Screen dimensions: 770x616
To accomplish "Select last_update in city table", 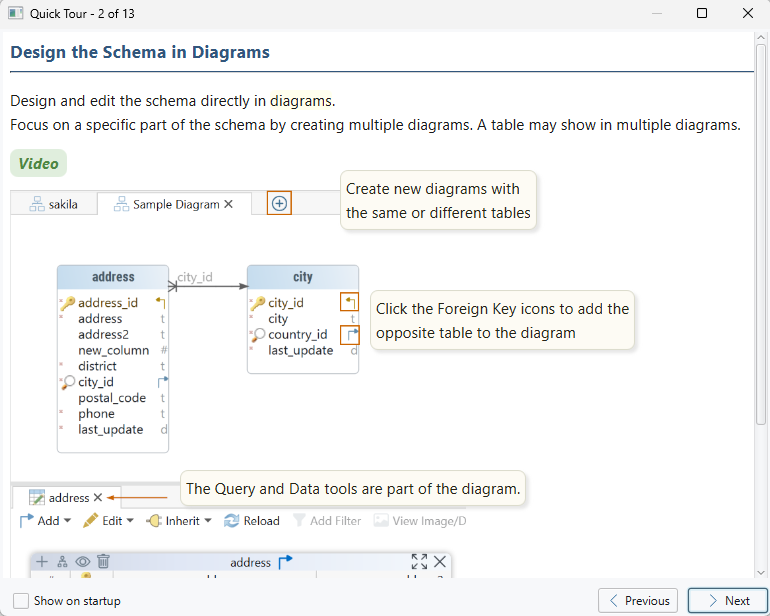I will pyautogui.click(x=301, y=350).
